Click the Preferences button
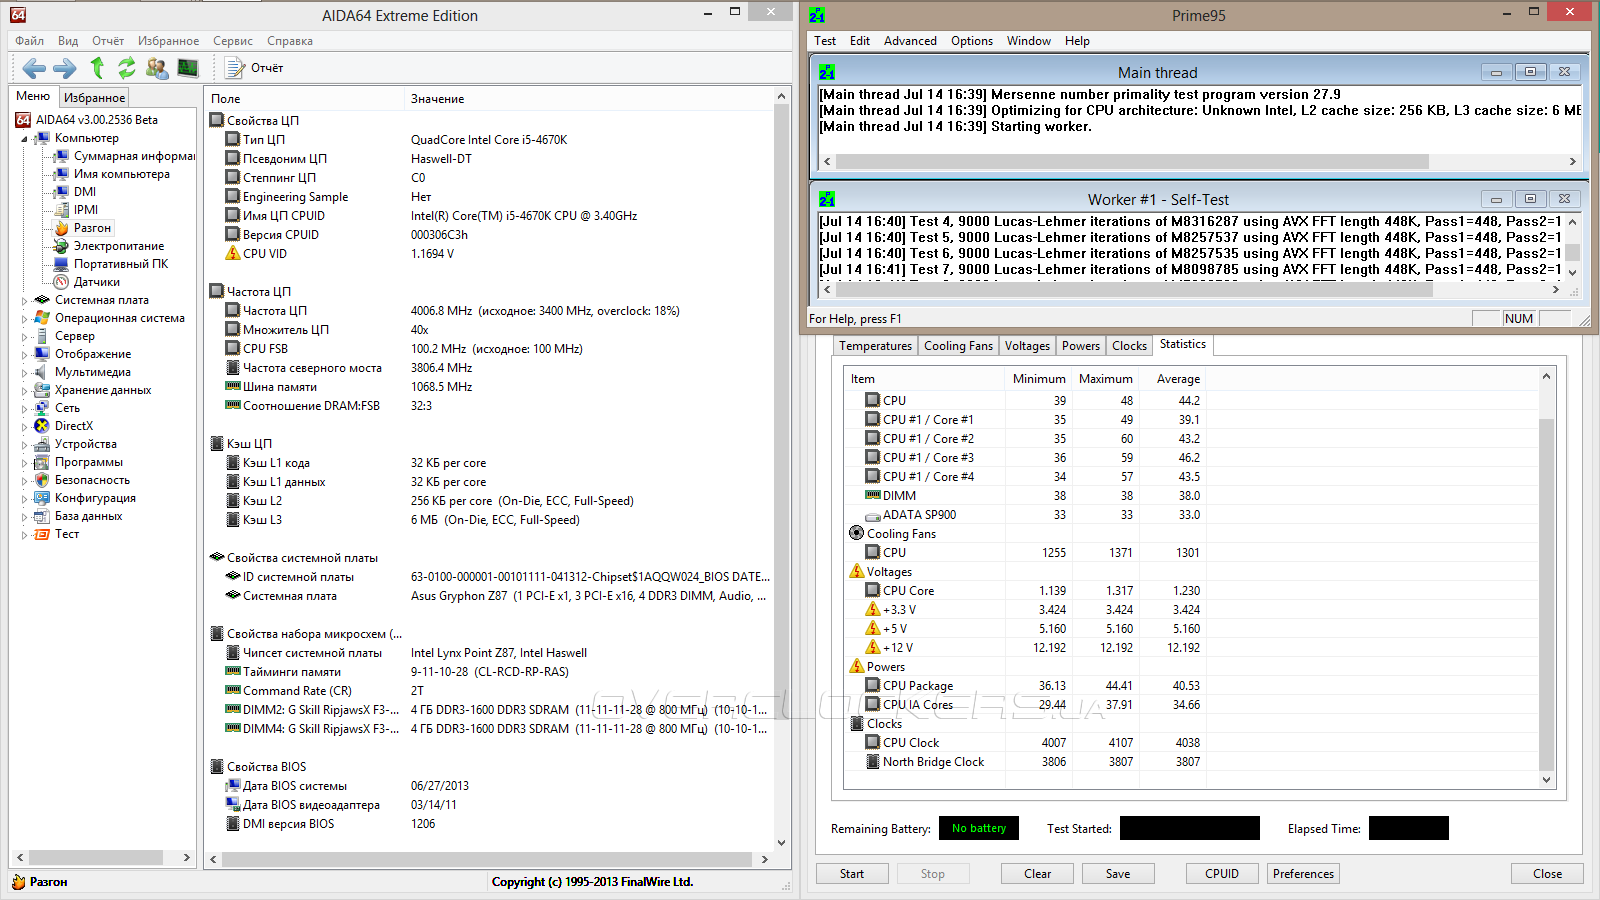The image size is (1600, 900). (1303, 874)
